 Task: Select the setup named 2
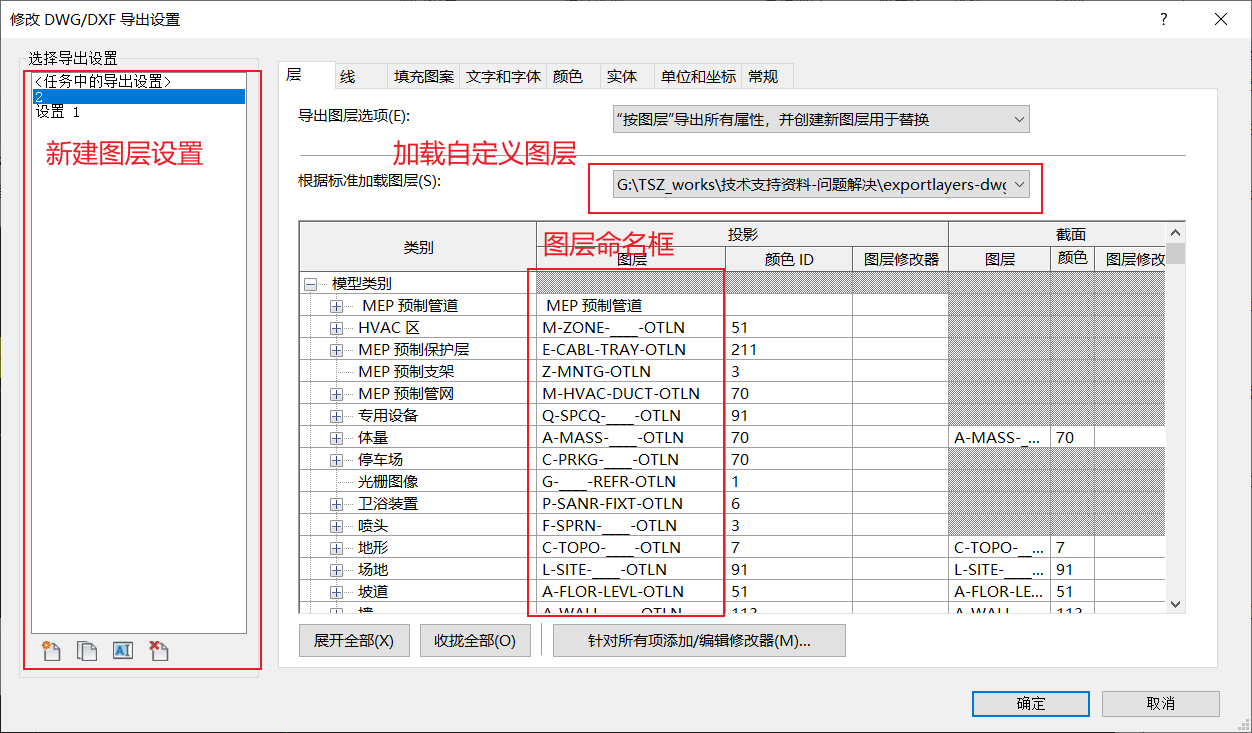point(139,97)
